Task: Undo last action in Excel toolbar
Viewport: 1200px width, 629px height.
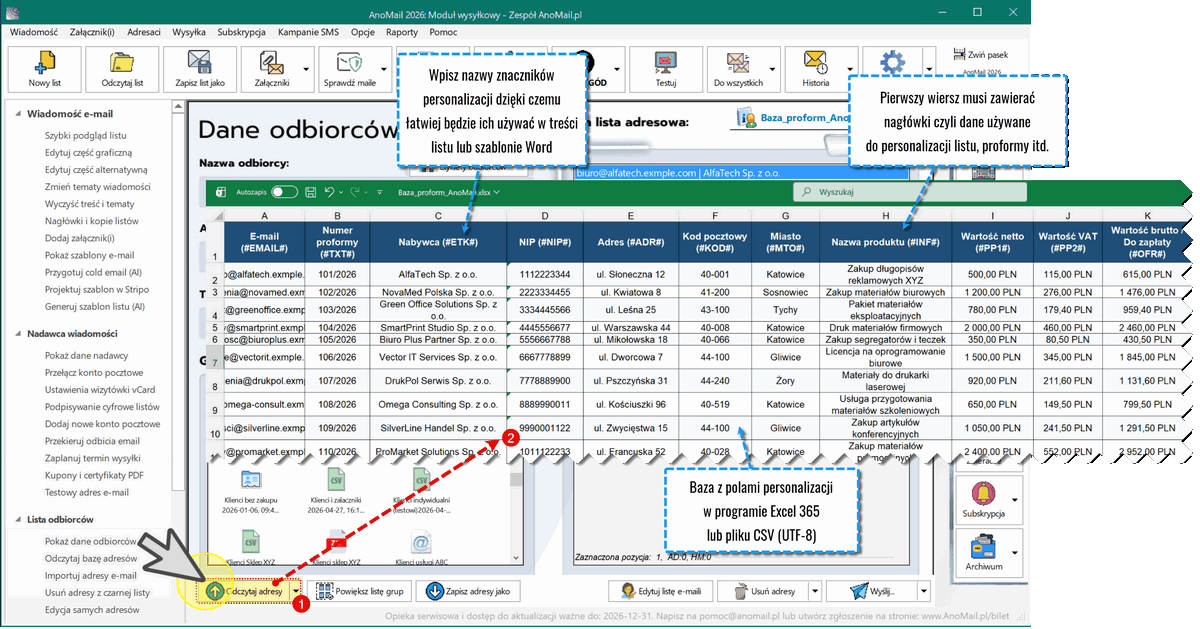Action: coord(330,191)
